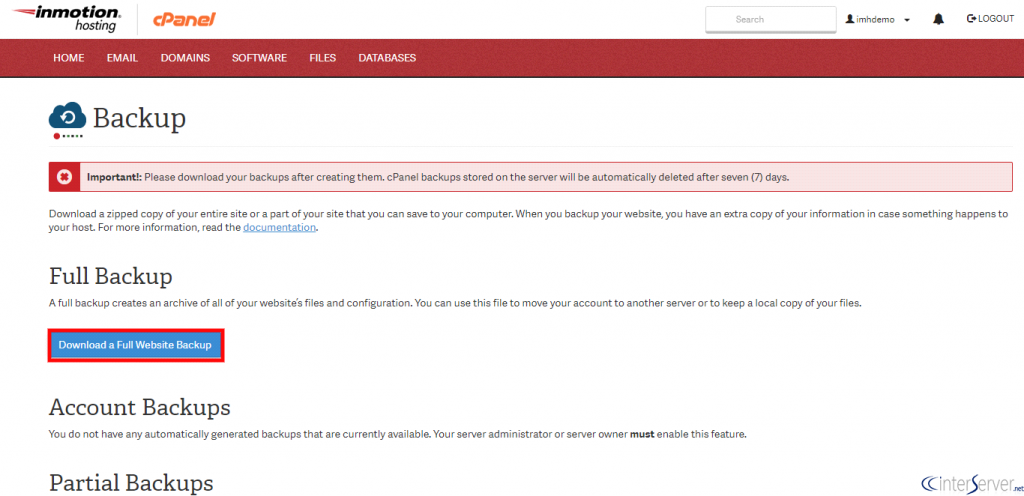Viewport: 1024px width, 496px height.
Task: Follow the documentation link
Action: pyautogui.click(x=279, y=227)
